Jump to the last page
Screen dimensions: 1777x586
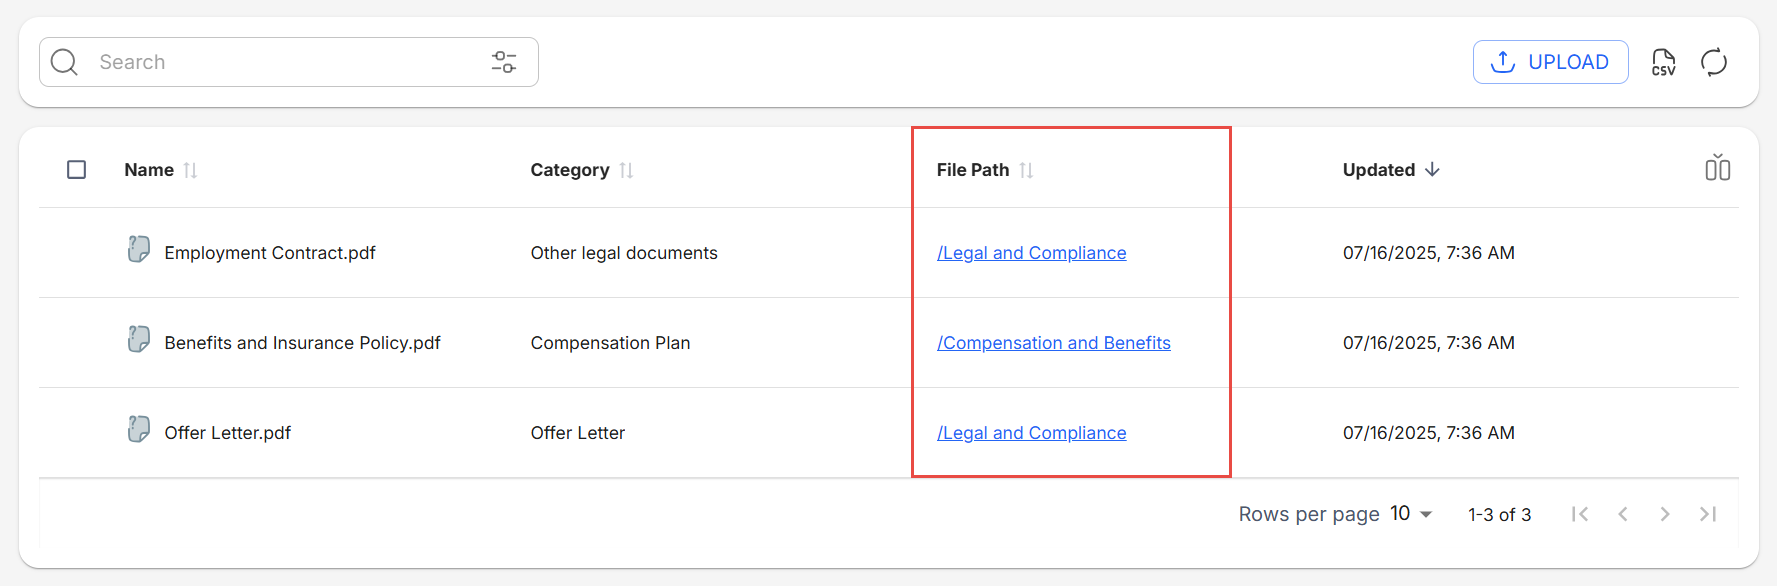1708,514
